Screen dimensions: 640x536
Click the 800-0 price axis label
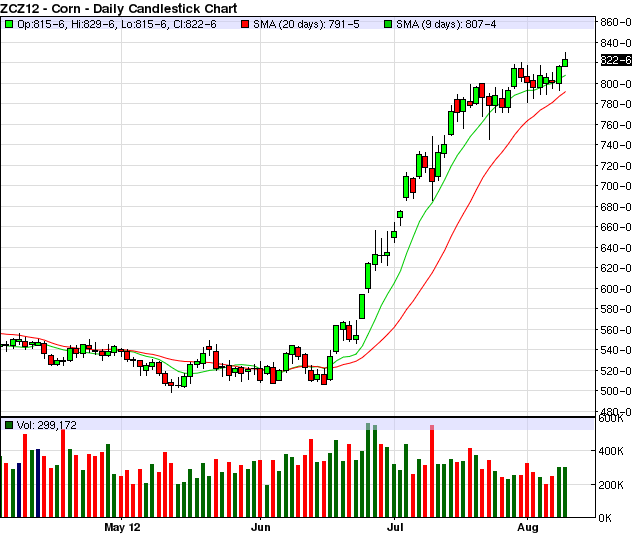pyautogui.click(x=616, y=84)
